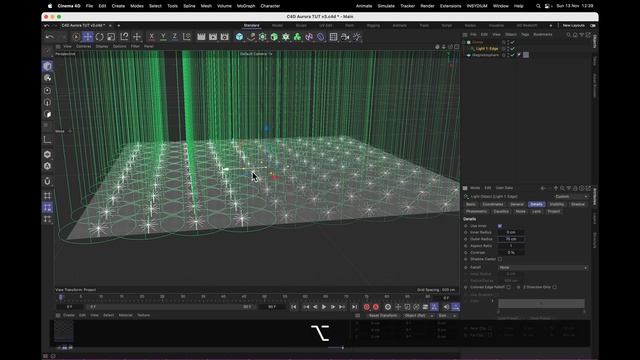Open the MoGraph menu
640x360 pixels.
click(x=246, y=6)
